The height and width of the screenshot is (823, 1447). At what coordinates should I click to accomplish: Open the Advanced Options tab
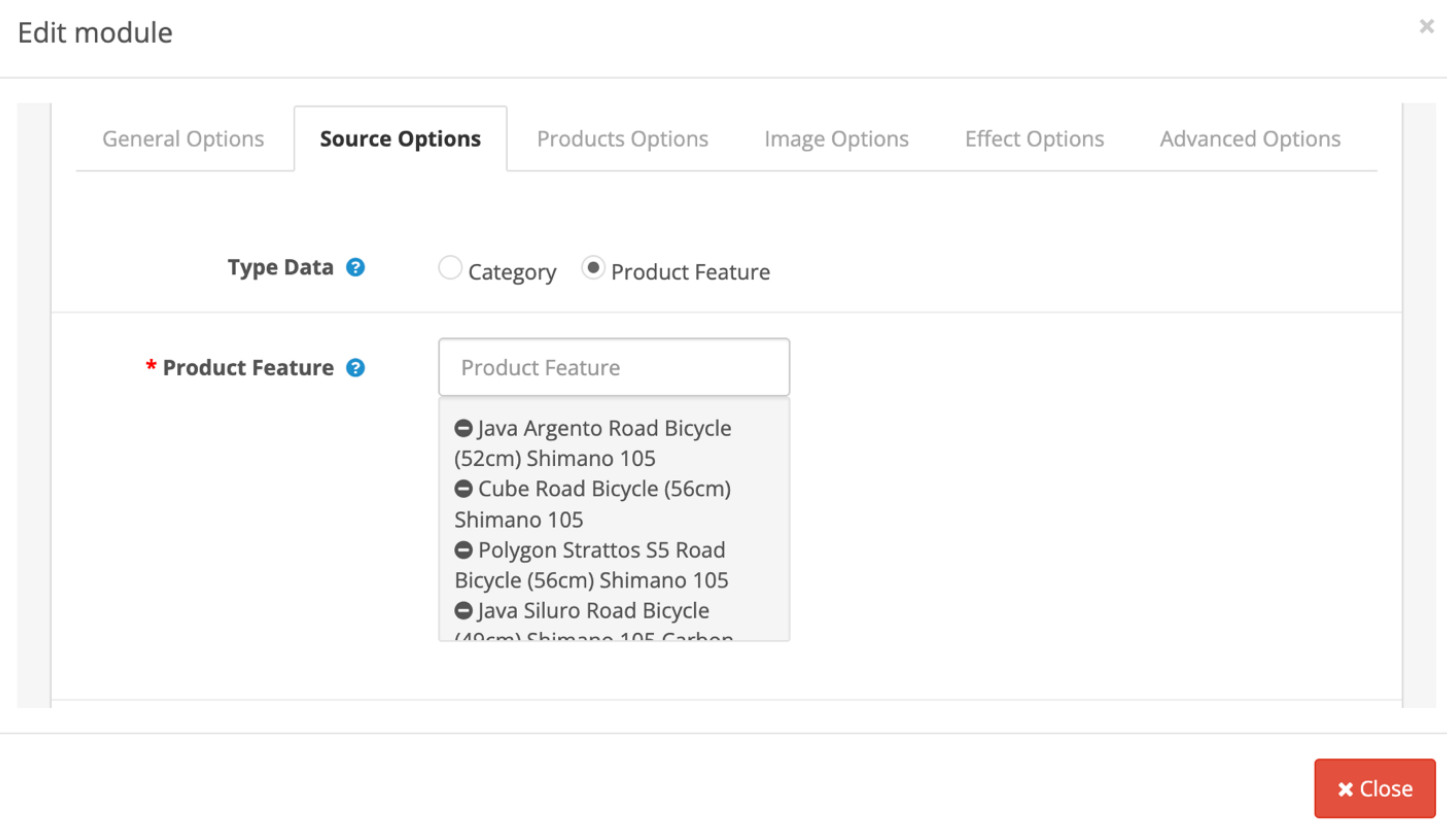[x=1250, y=139]
